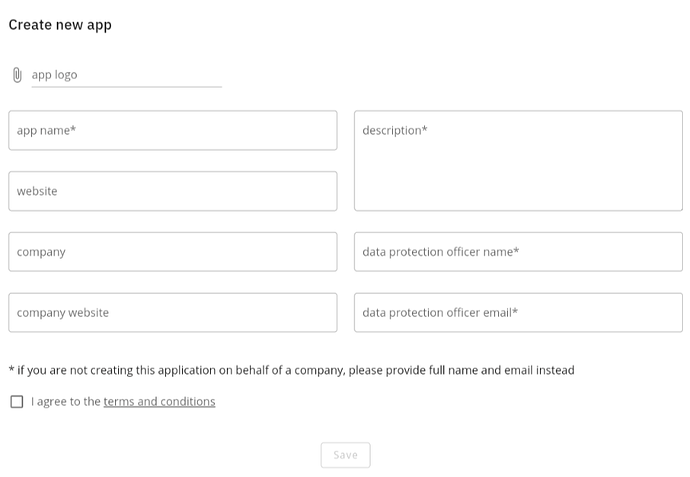Image resolution: width=690 pixels, height=477 pixels.
Task: Click the footnote about providing full name
Action: pos(291,370)
